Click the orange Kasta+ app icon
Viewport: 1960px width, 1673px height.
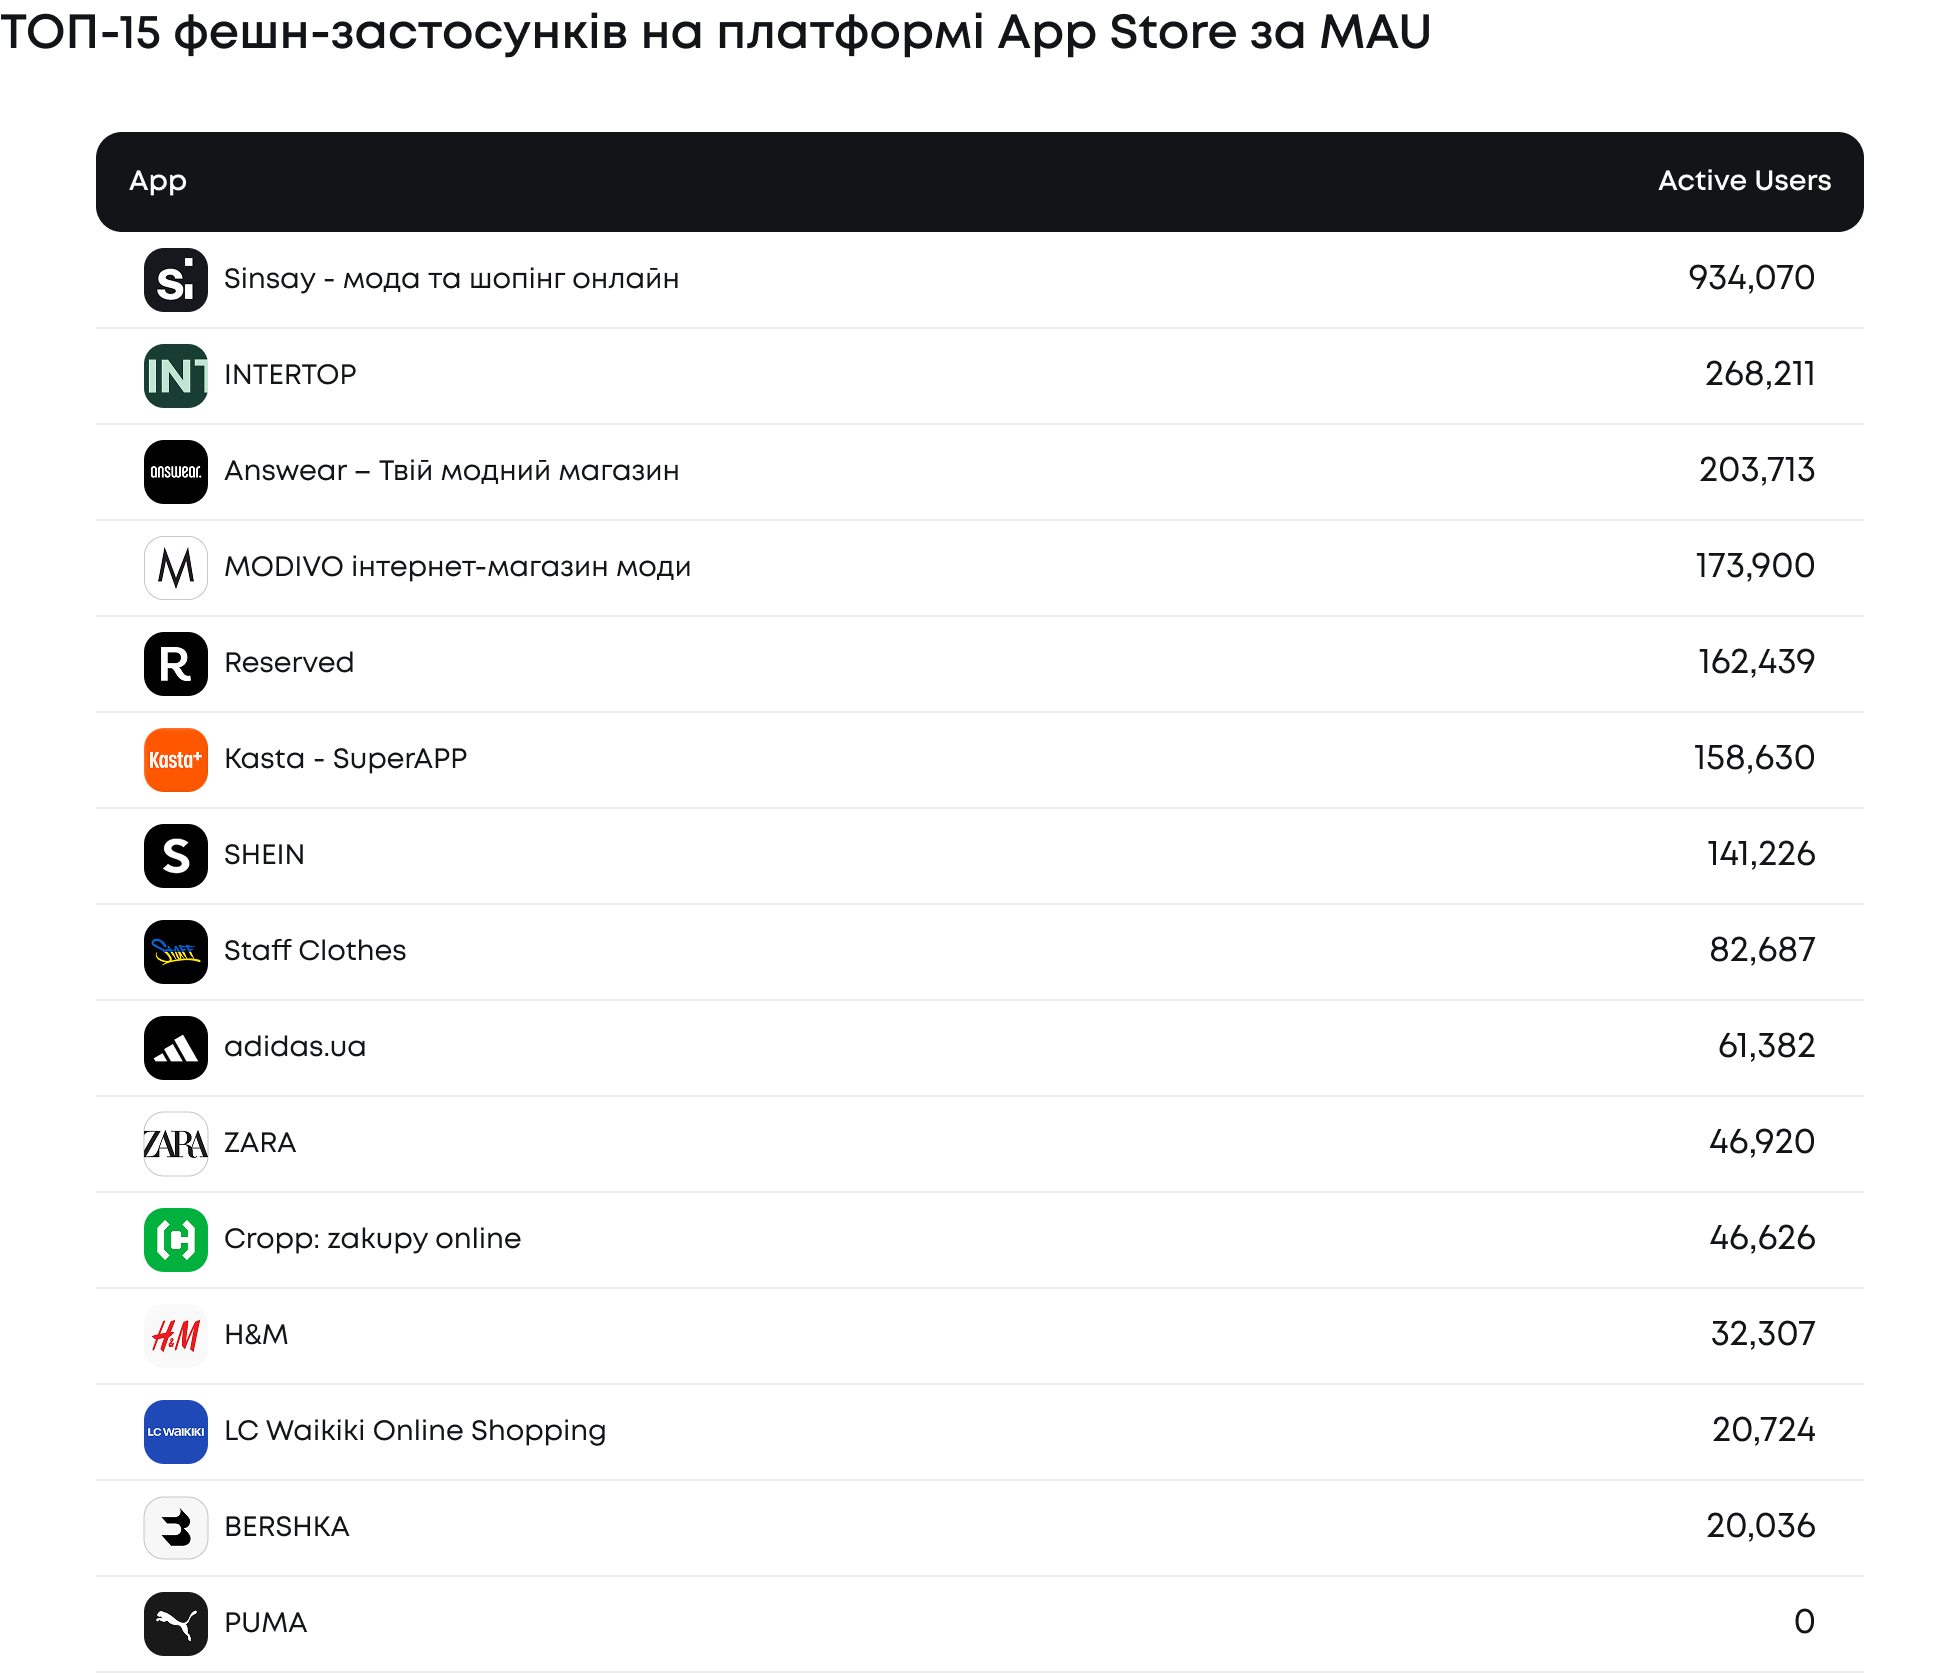point(176,760)
